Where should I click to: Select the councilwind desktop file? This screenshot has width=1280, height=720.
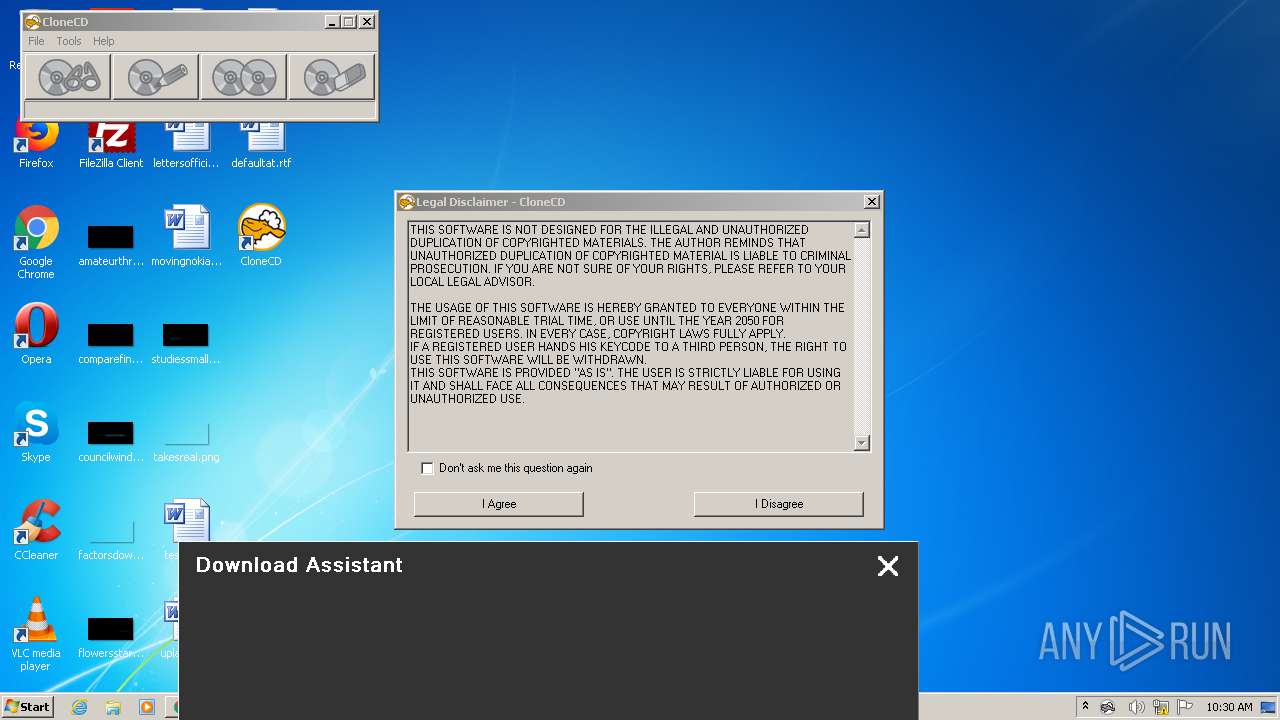pyautogui.click(x=111, y=441)
